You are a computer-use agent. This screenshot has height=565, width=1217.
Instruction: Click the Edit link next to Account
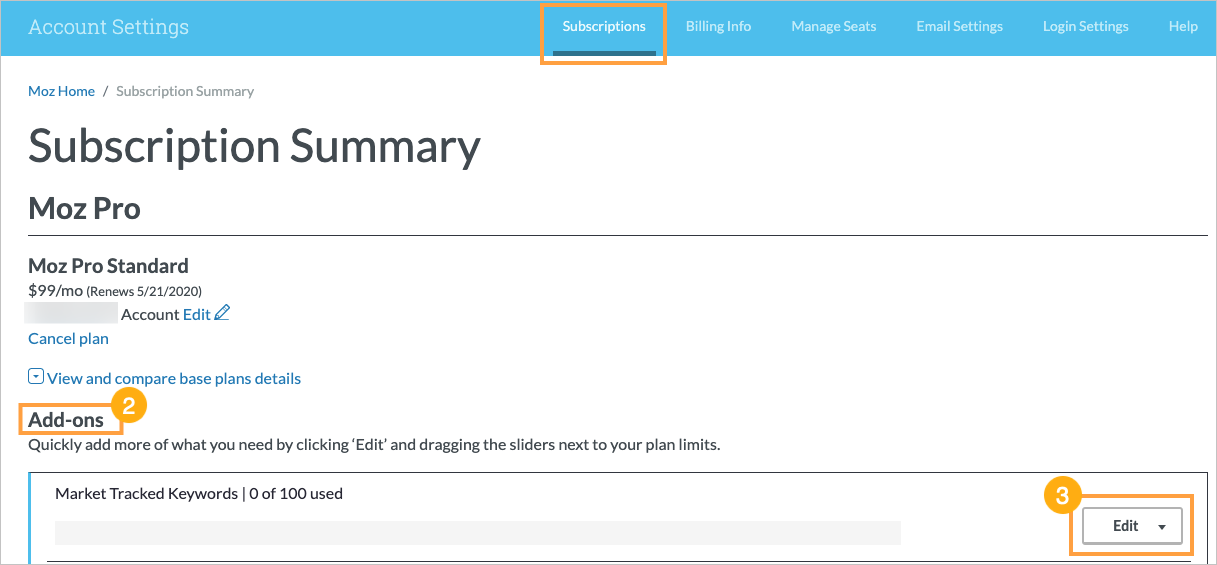point(196,314)
